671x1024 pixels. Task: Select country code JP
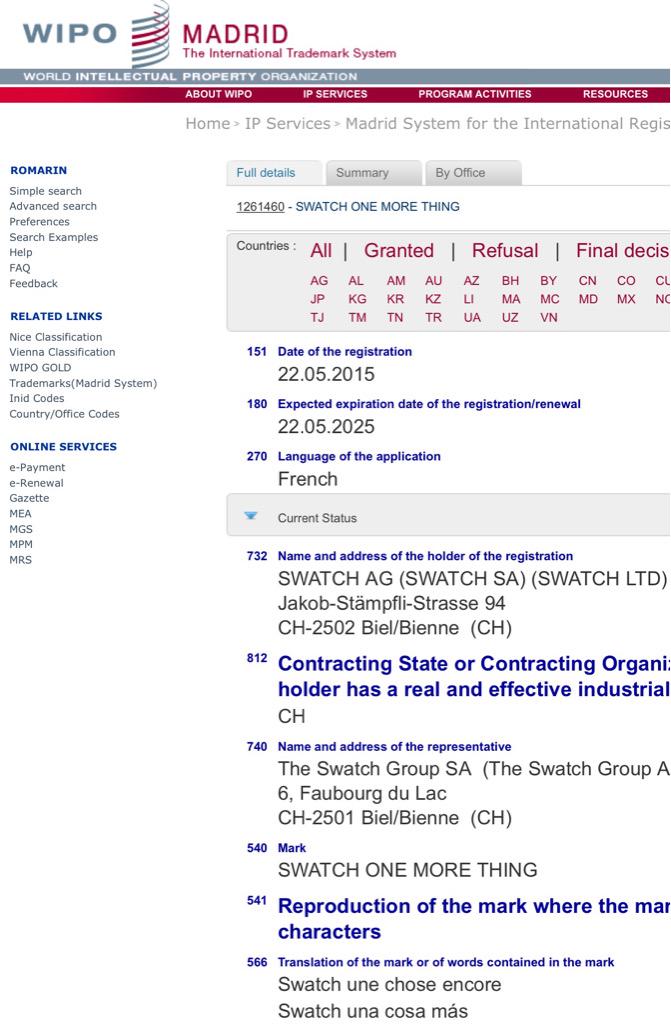318,299
